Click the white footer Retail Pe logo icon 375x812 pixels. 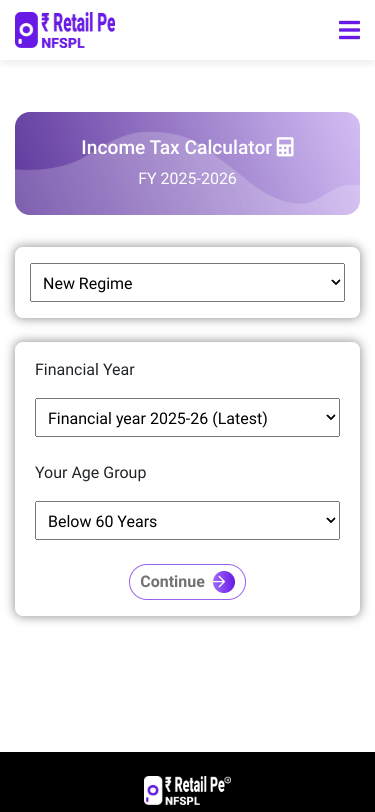pyautogui.click(x=153, y=790)
